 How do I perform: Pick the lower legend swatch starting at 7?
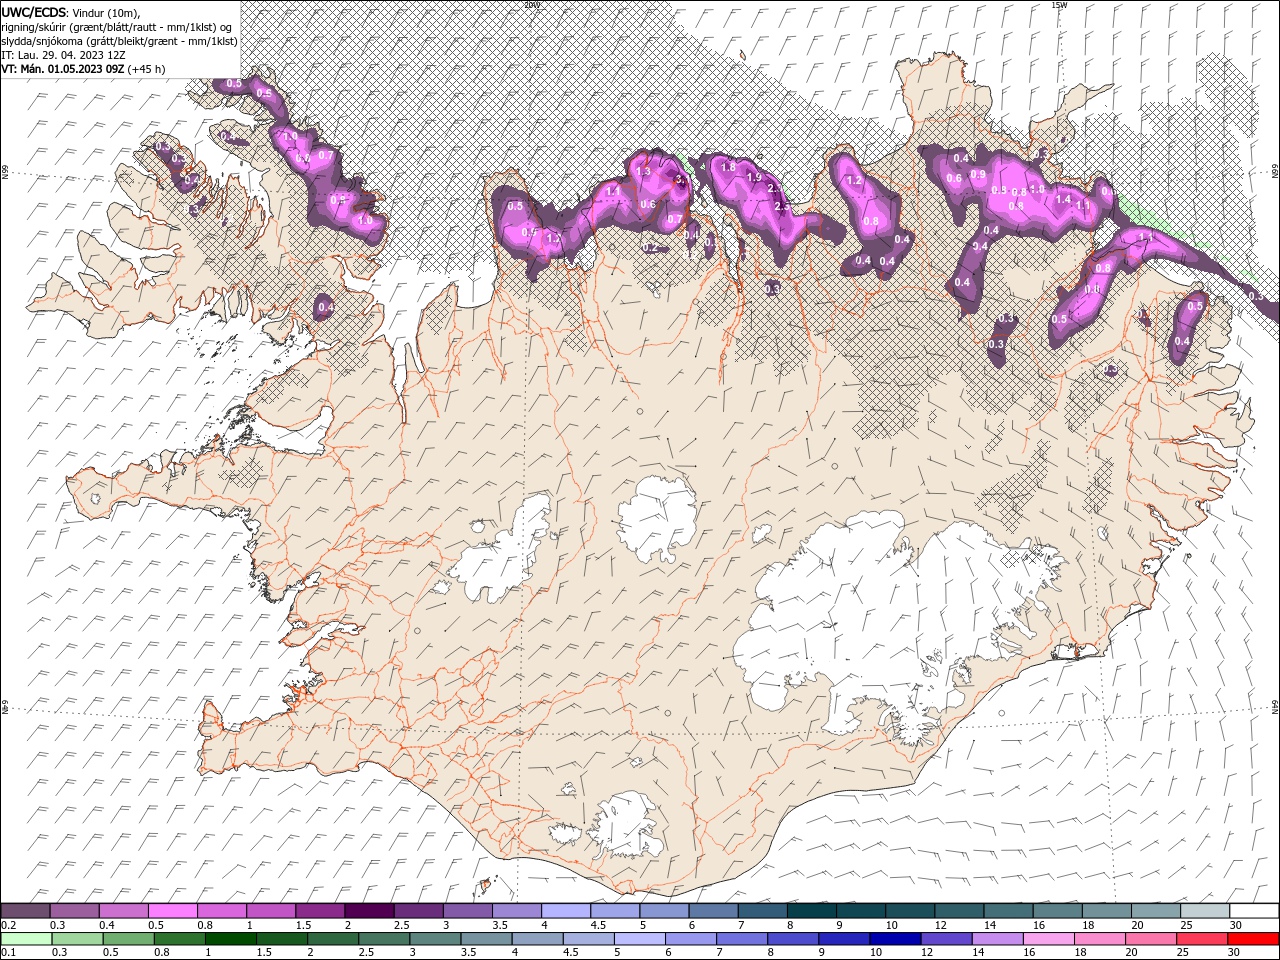pos(741,939)
